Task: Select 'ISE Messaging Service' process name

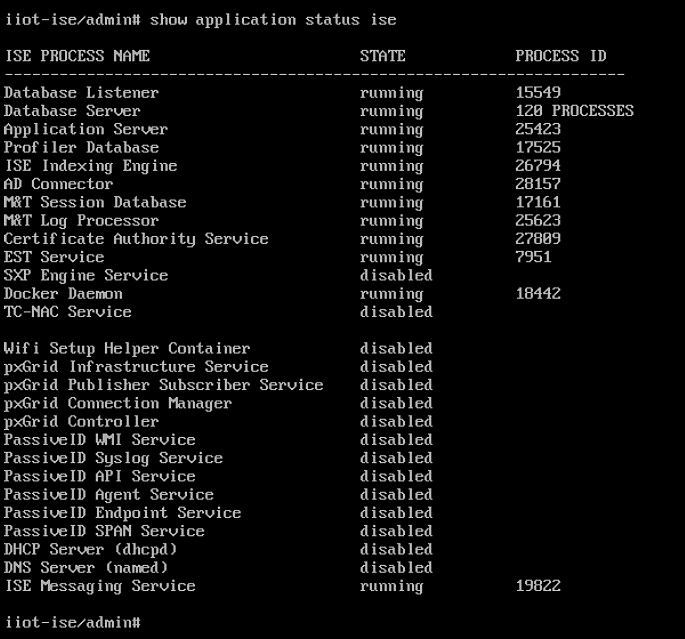Action: 100,587
